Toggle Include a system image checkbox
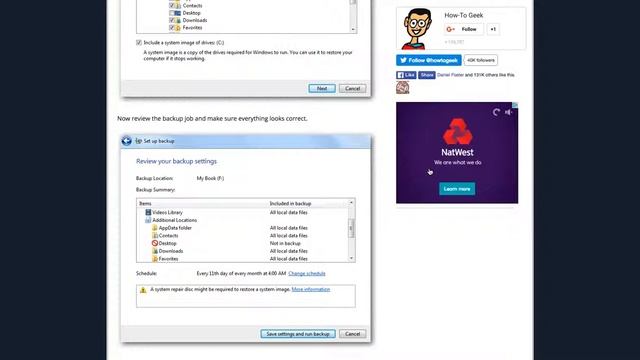The height and width of the screenshot is (360, 640). tap(139, 42)
